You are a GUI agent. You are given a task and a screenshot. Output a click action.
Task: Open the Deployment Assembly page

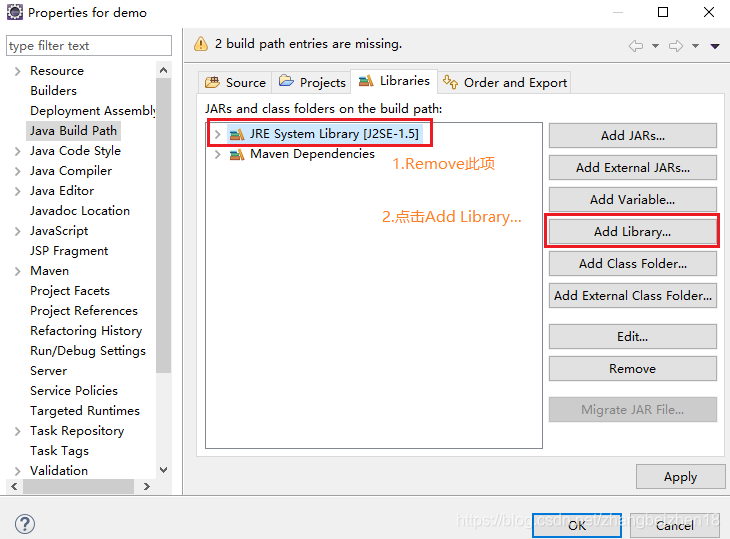coord(93,111)
